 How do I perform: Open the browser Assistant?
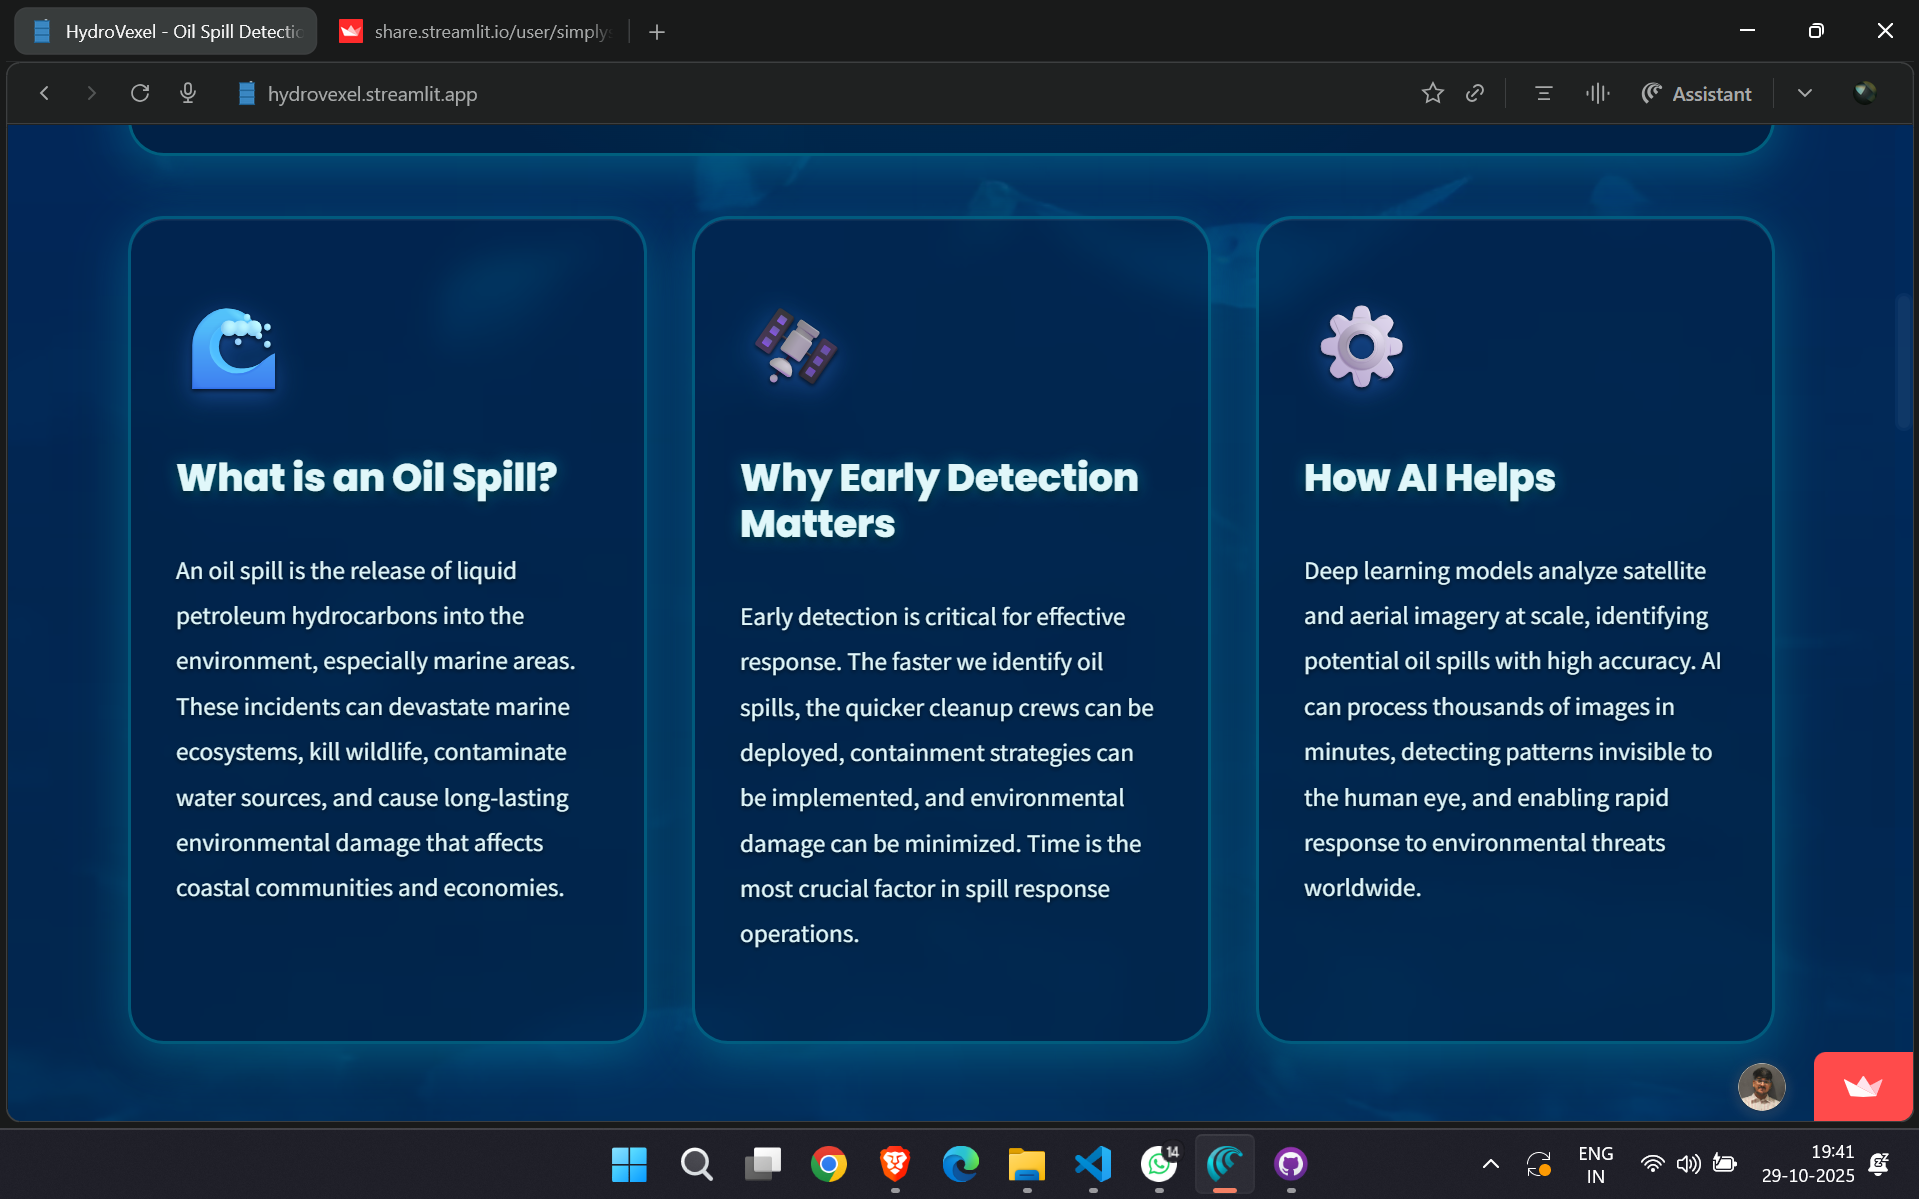(x=1696, y=93)
